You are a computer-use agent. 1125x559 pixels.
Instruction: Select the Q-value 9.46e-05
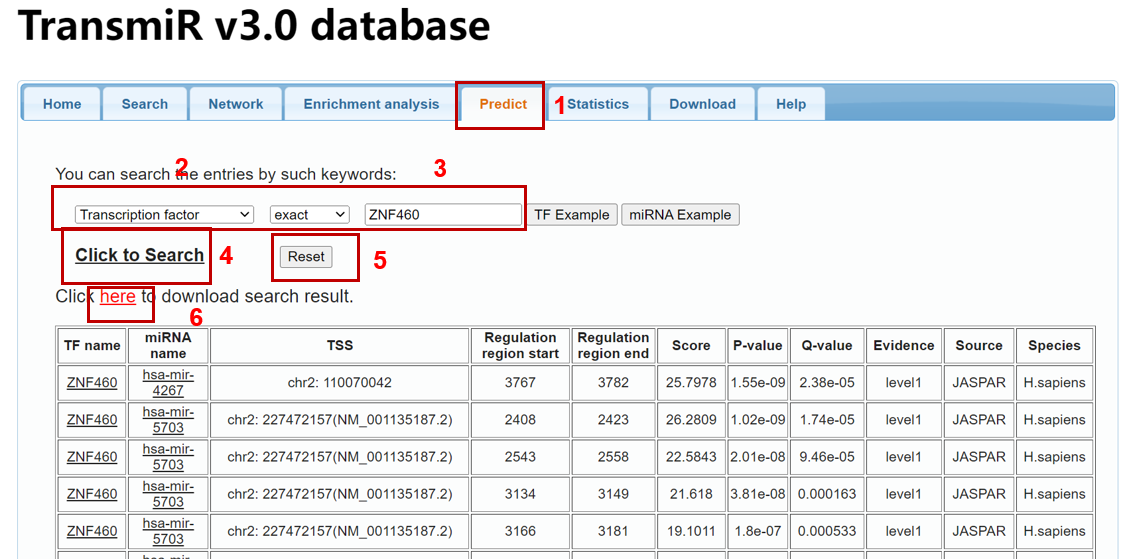[827, 457]
